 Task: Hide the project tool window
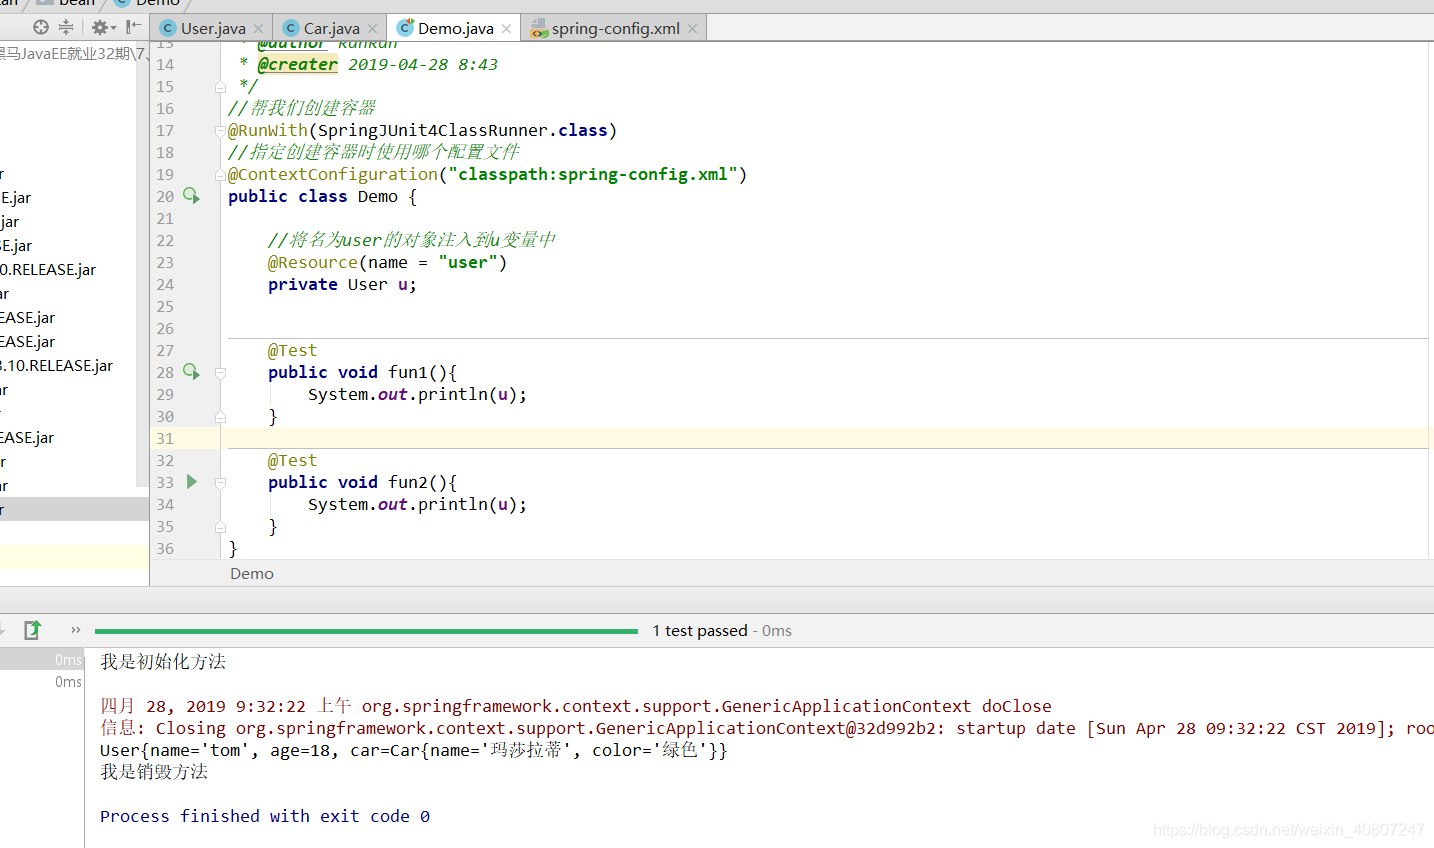tap(133, 27)
